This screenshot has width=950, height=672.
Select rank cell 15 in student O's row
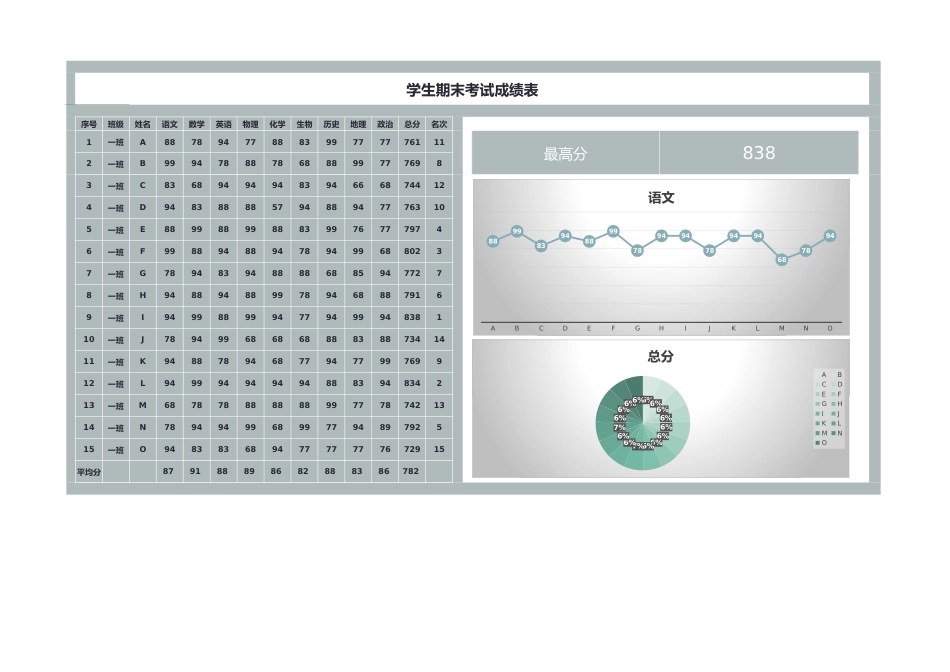[439, 450]
